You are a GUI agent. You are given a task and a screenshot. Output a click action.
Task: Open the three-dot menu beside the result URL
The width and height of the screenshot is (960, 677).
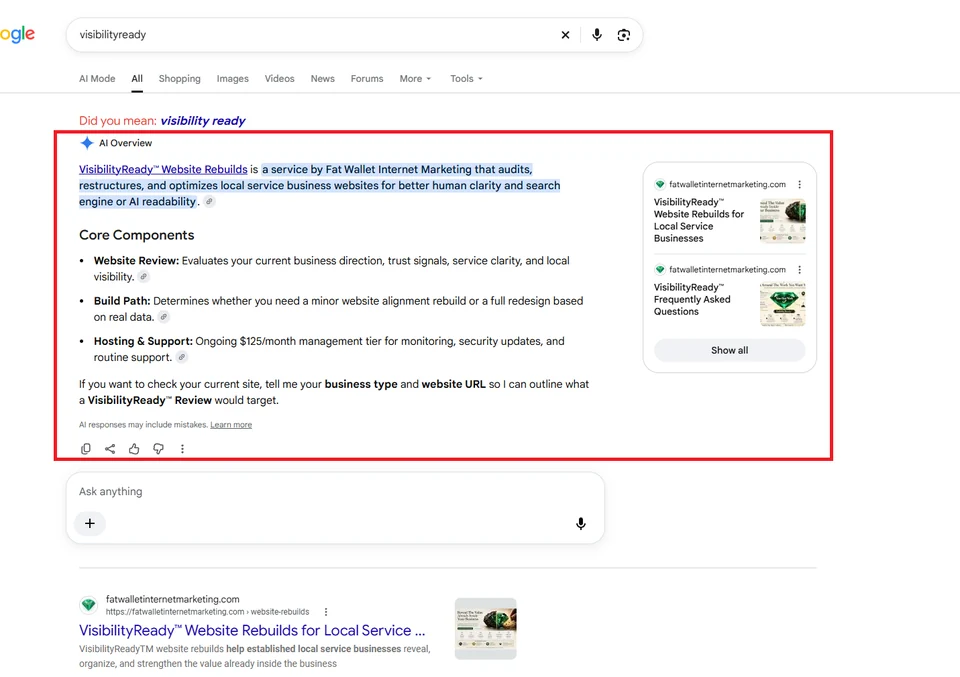[326, 612]
